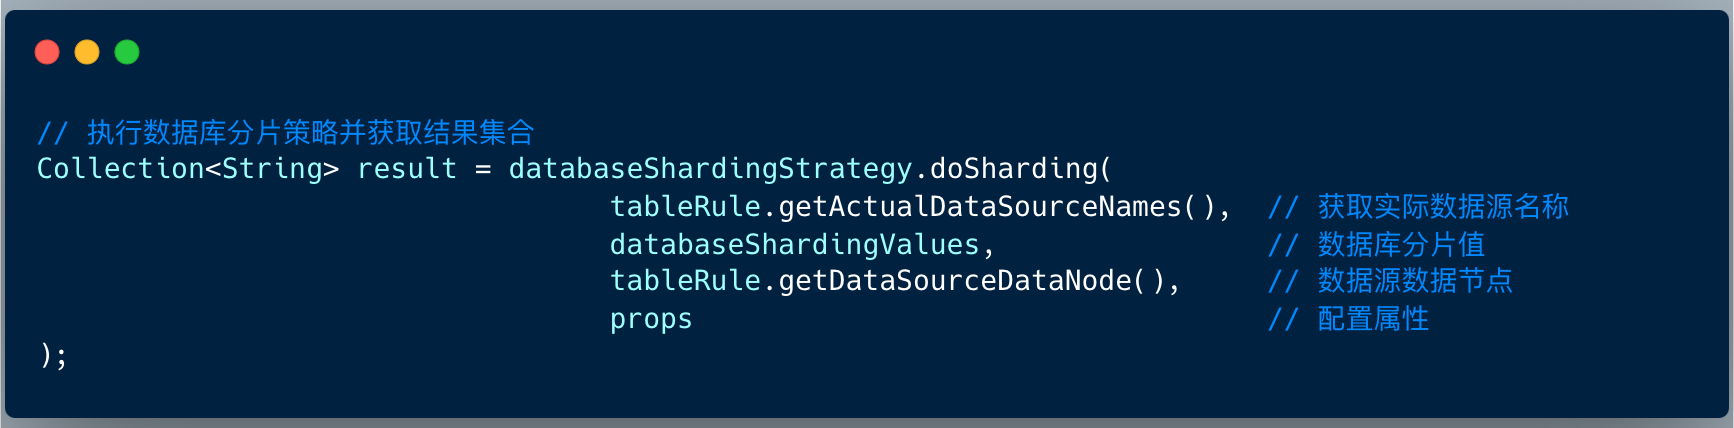Click the getActualDataSourceNames() method

pyautogui.click(x=997, y=207)
